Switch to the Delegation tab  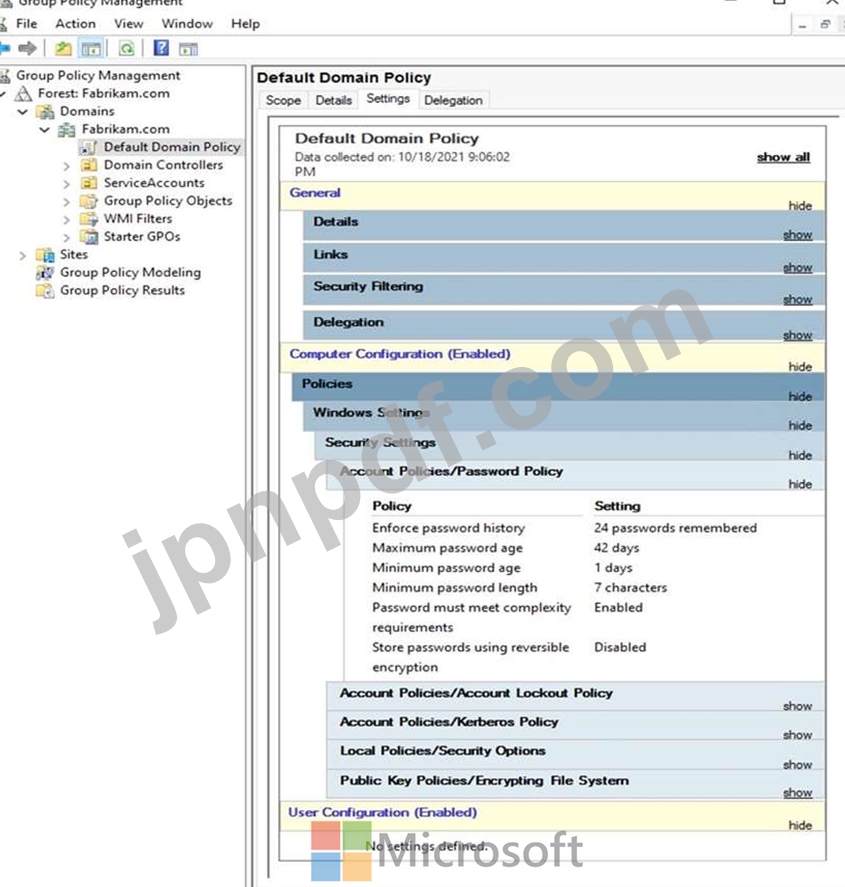point(454,100)
